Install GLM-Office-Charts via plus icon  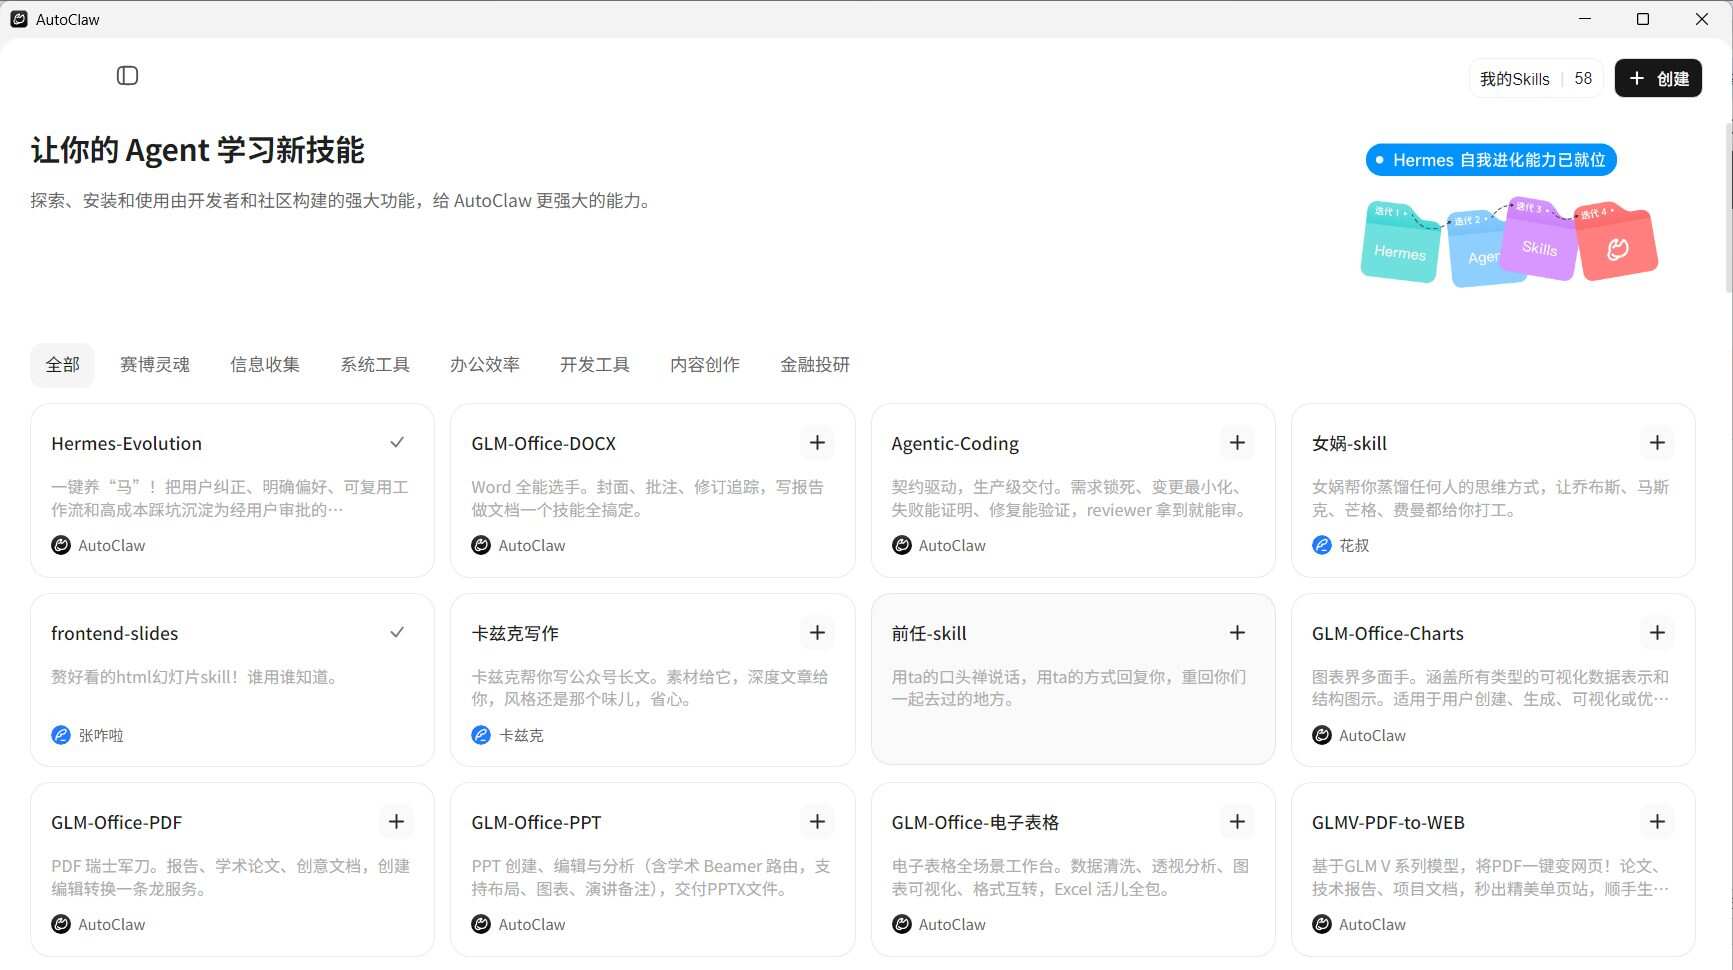point(1657,633)
